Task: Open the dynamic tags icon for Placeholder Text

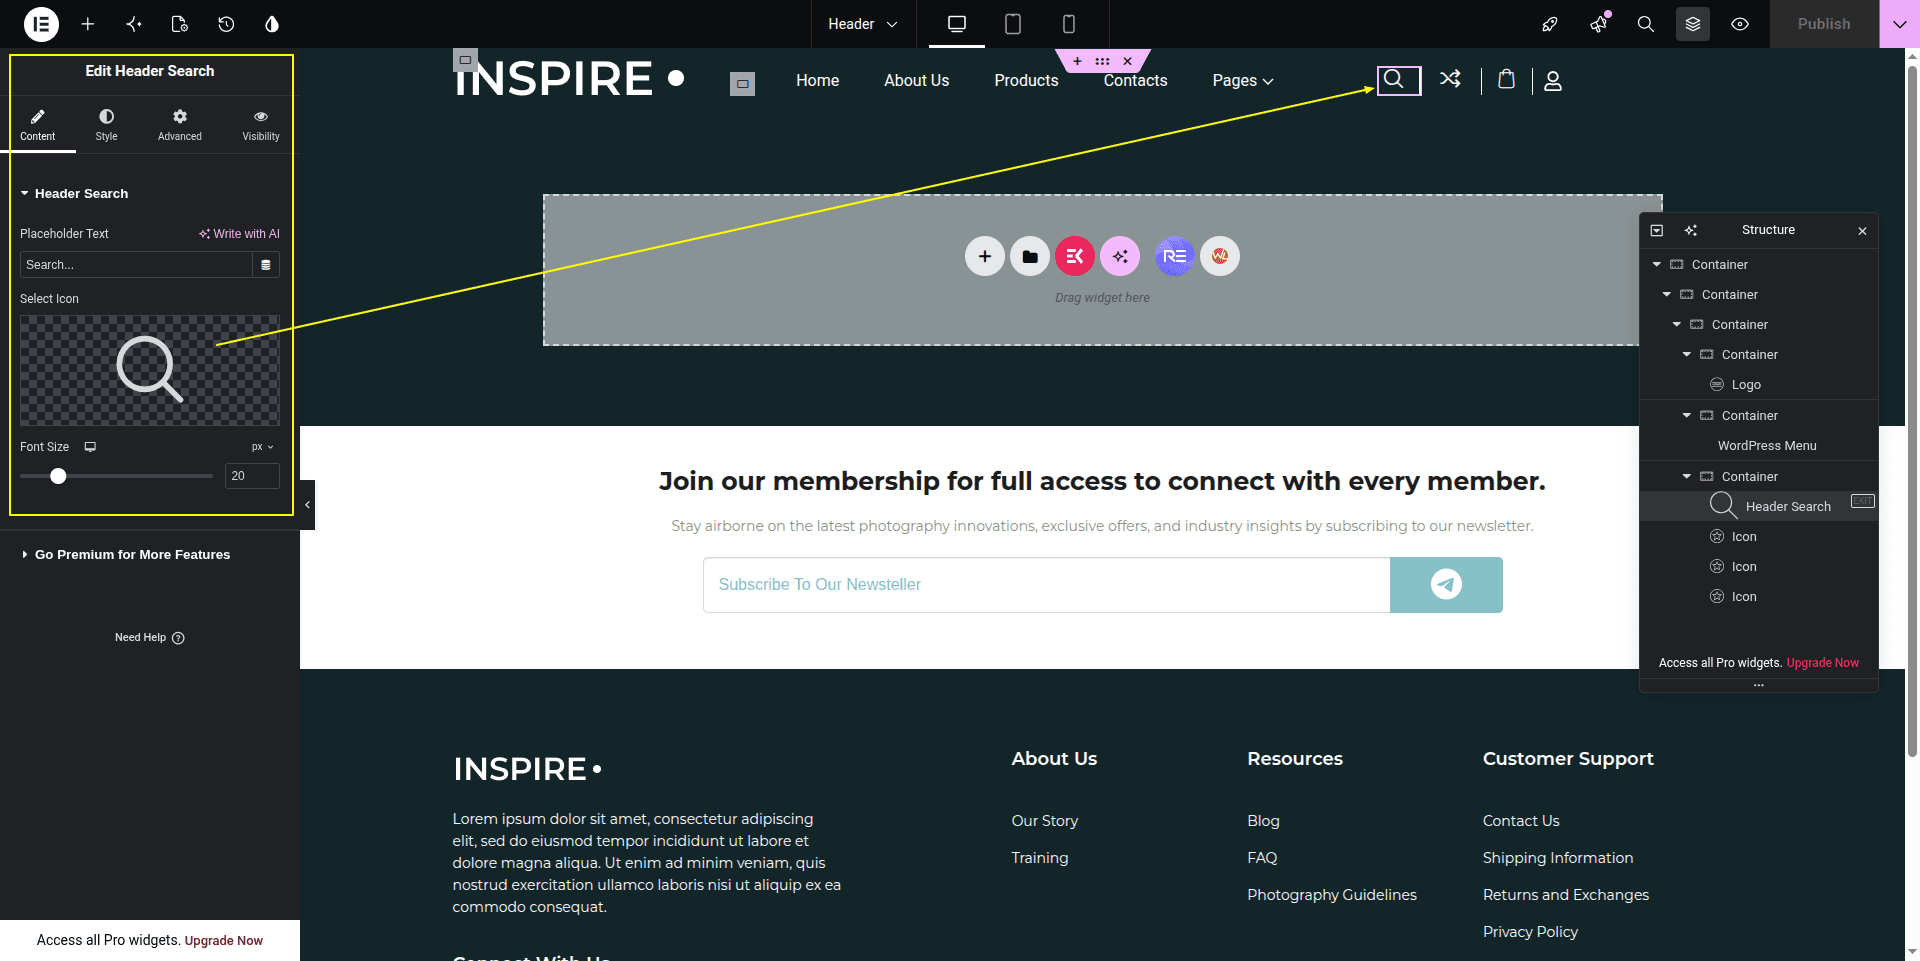Action: [x=266, y=265]
